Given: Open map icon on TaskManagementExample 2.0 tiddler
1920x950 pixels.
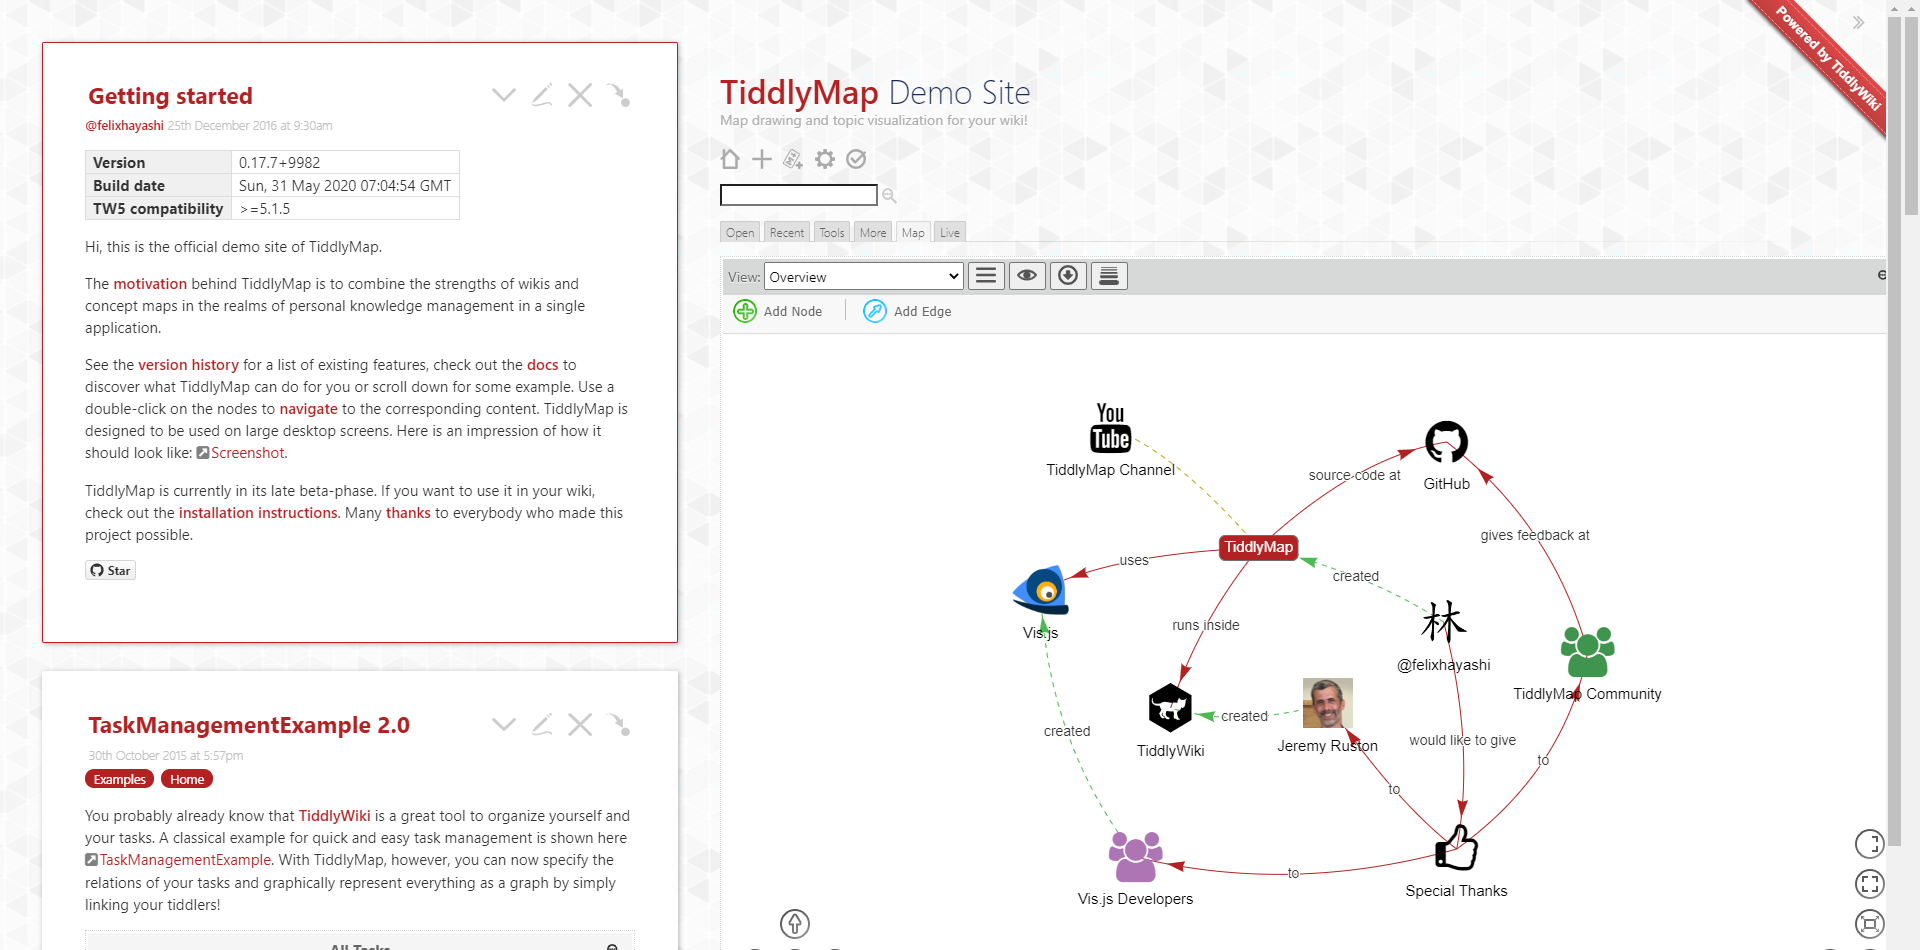Looking at the screenshot, I should click(618, 724).
